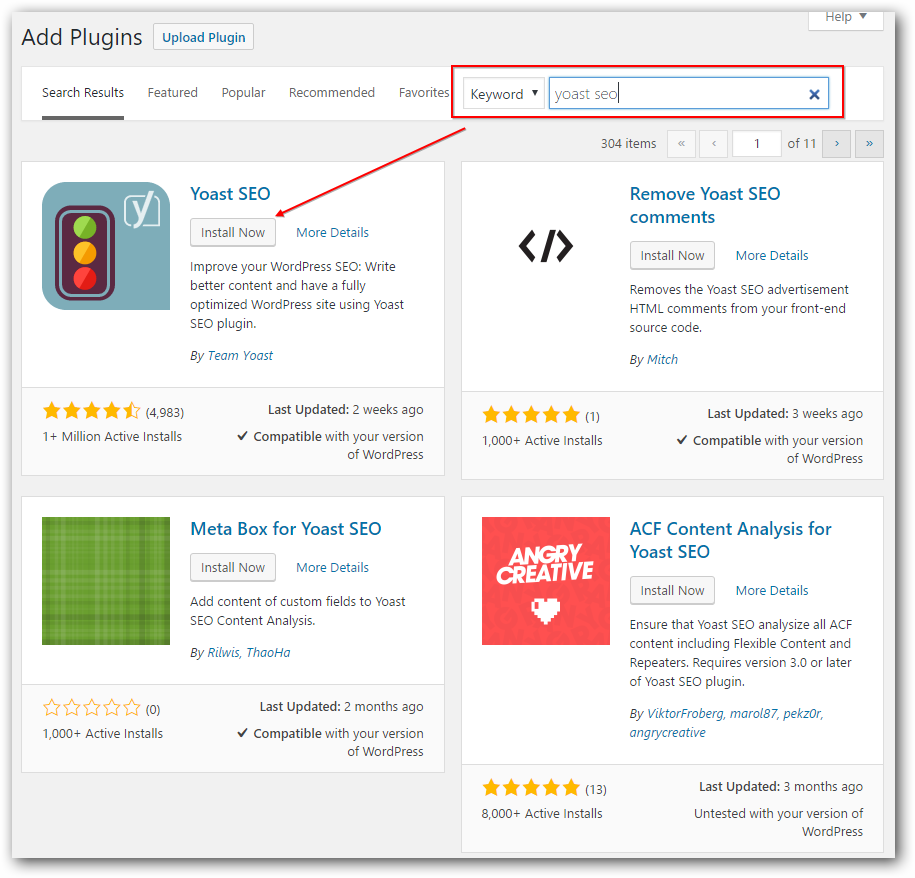Screen dimensions: 915x878
Task: Click '1+ Million Active Installs' text
Action: click(x=112, y=436)
